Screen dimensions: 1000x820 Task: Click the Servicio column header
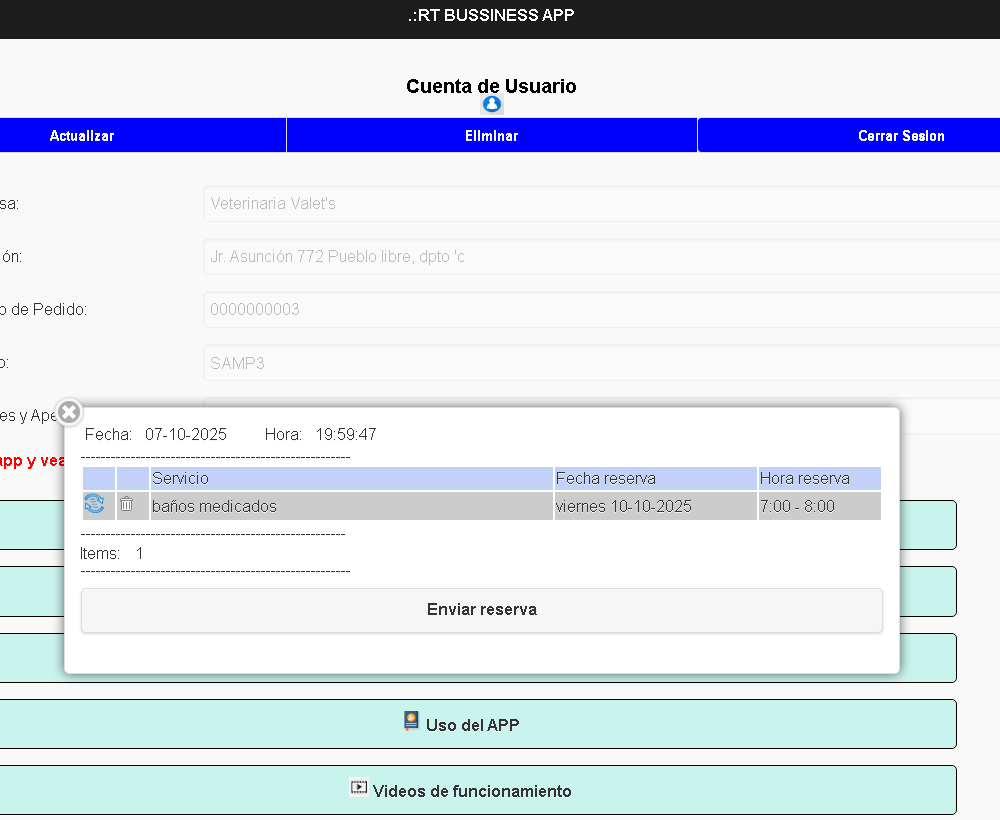pyautogui.click(x=350, y=478)
